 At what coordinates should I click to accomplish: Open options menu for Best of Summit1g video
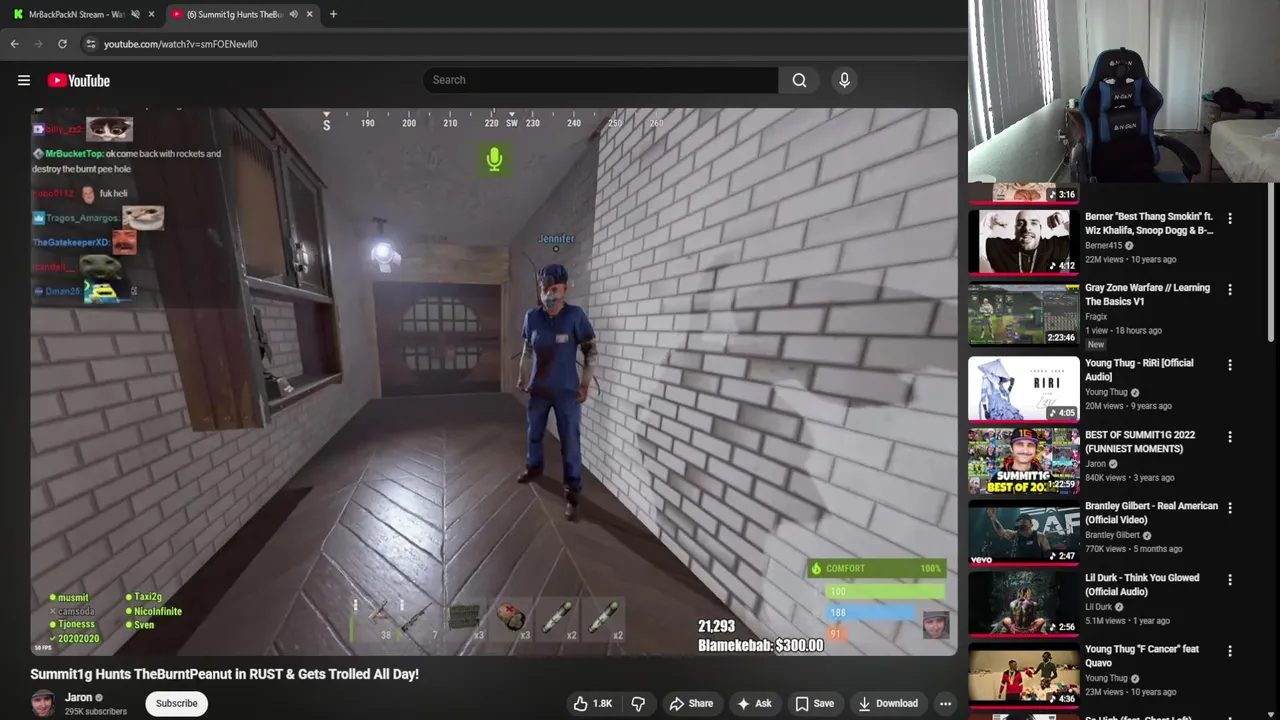point(1230,437)
